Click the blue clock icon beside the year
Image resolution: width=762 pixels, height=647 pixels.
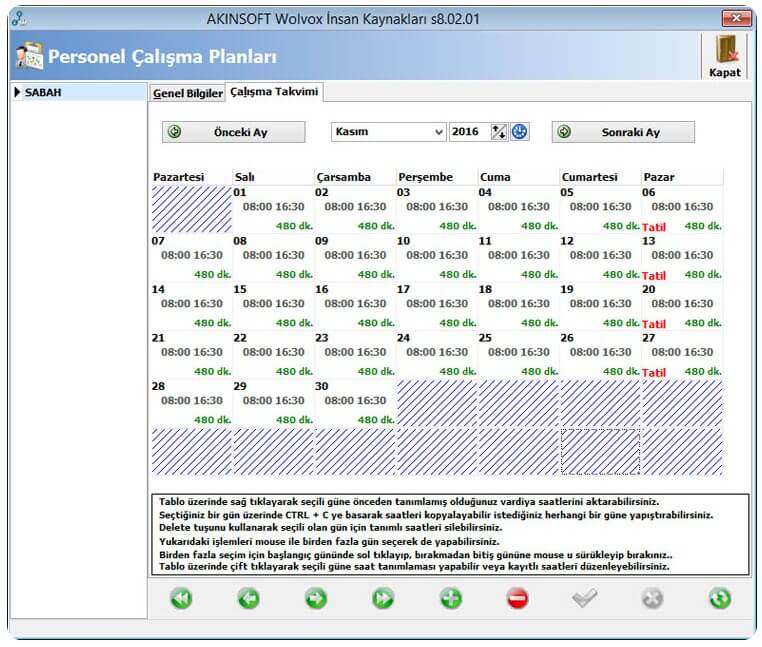click(520, 132)
